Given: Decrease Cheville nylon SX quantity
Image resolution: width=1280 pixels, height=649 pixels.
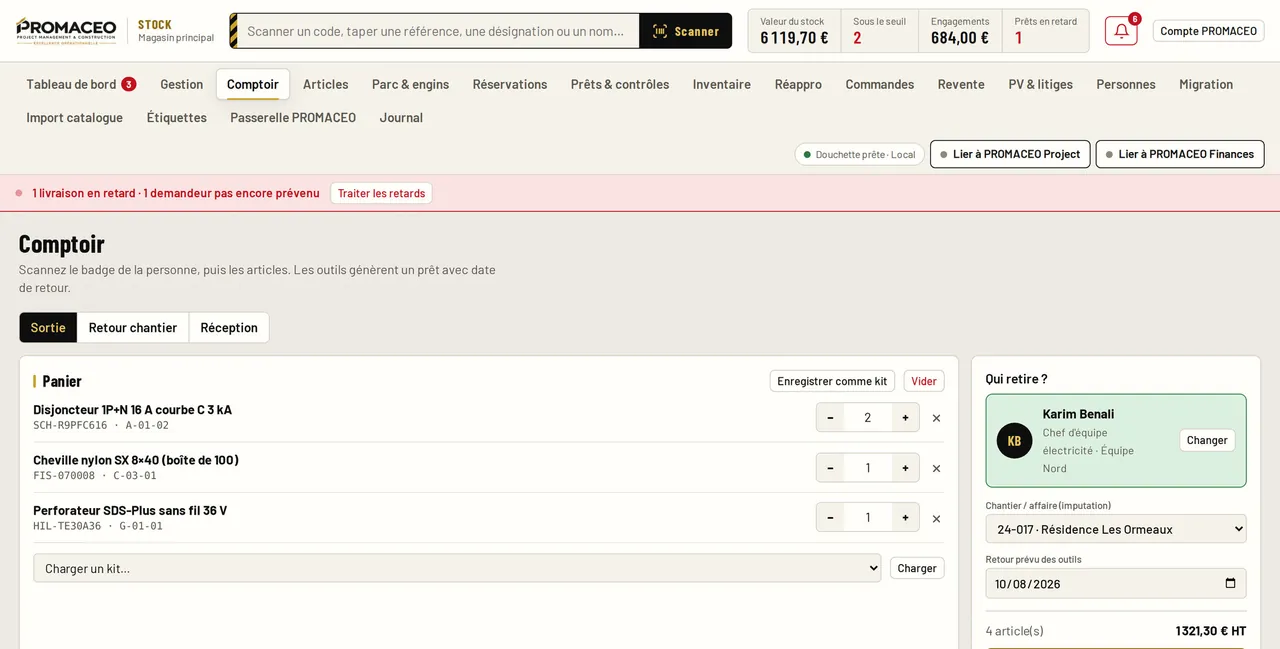Looking at the screenshot, I should coord(830,467).
